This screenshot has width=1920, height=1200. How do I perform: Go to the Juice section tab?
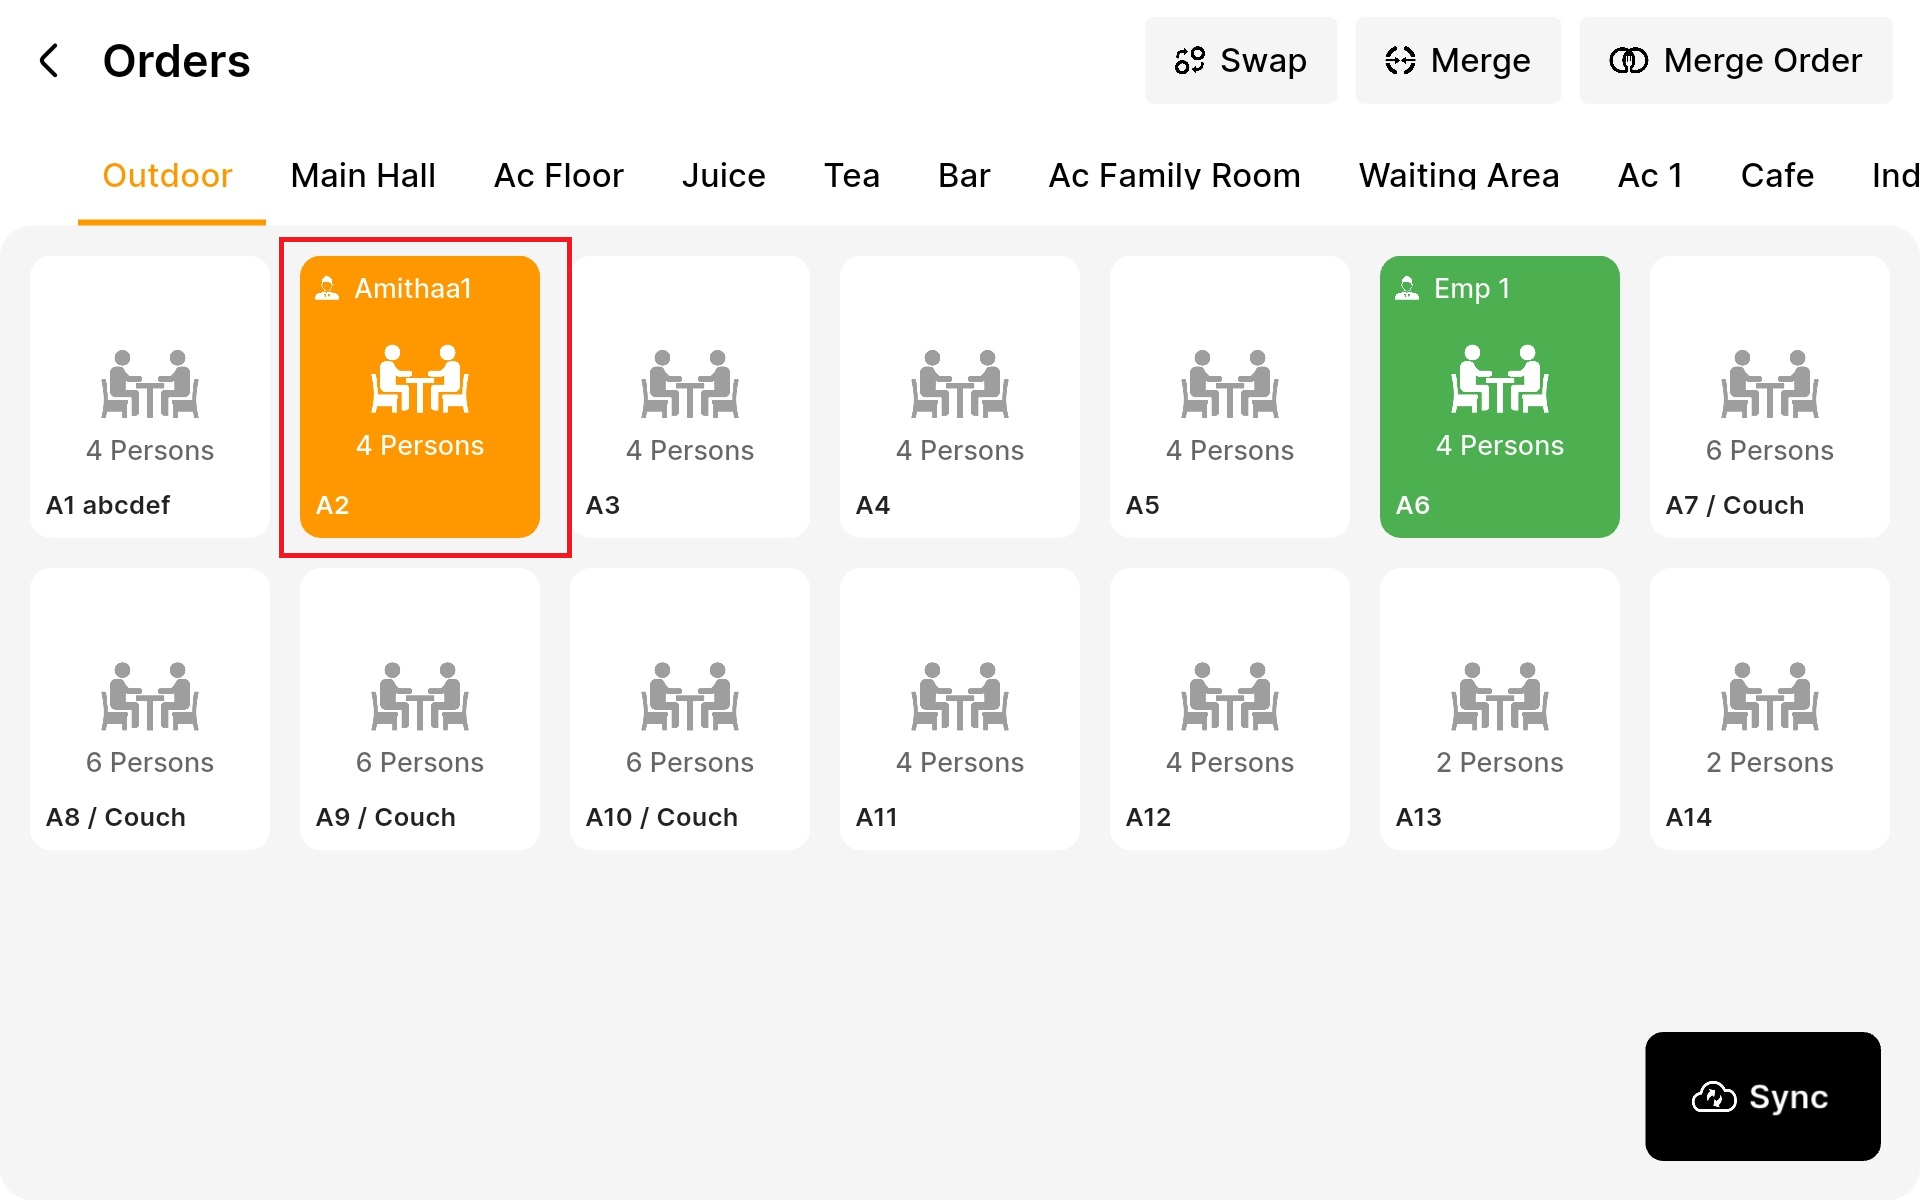(x=723, y=176)
